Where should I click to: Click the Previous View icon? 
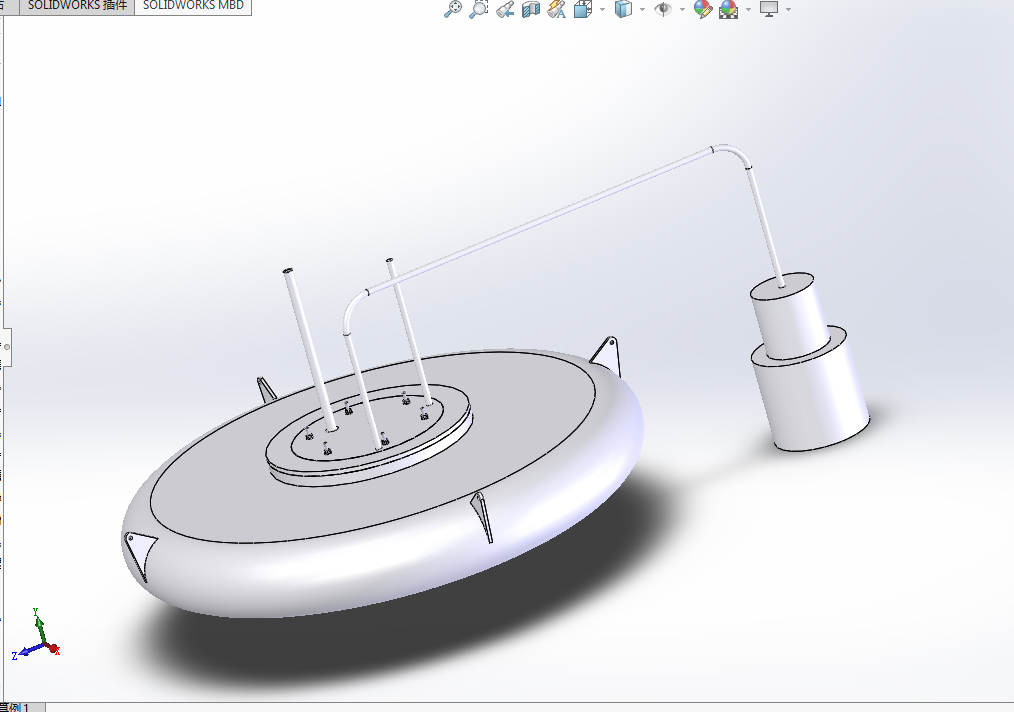tap(505, 9)
